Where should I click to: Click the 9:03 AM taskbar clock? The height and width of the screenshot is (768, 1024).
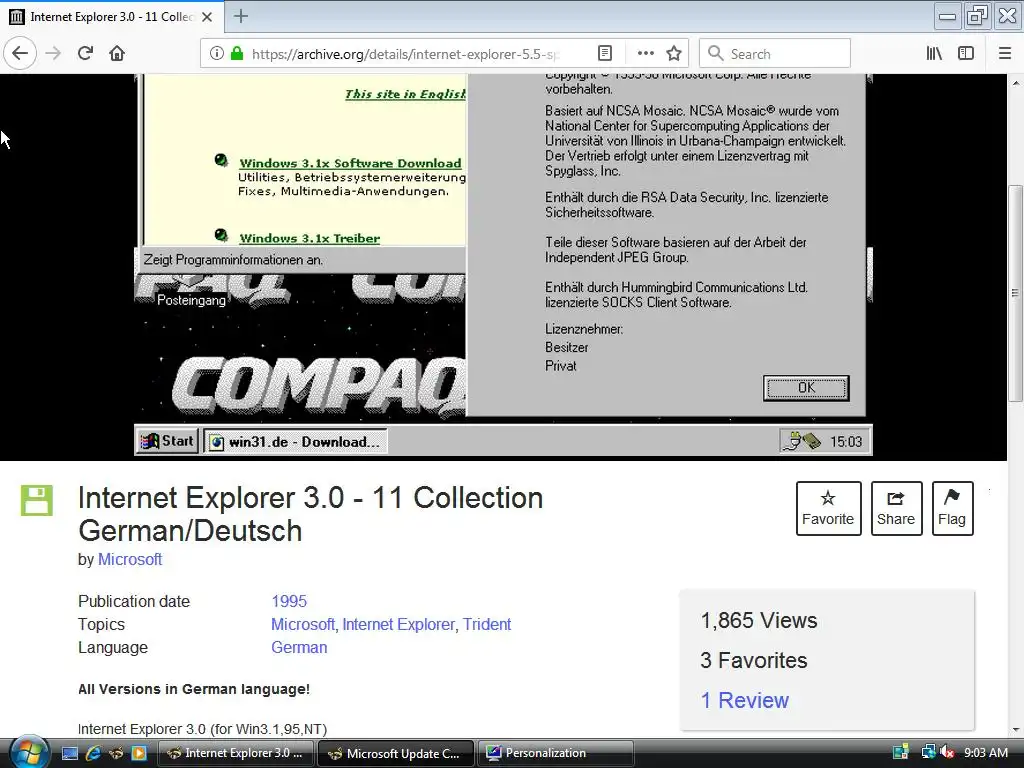point(986,753)
